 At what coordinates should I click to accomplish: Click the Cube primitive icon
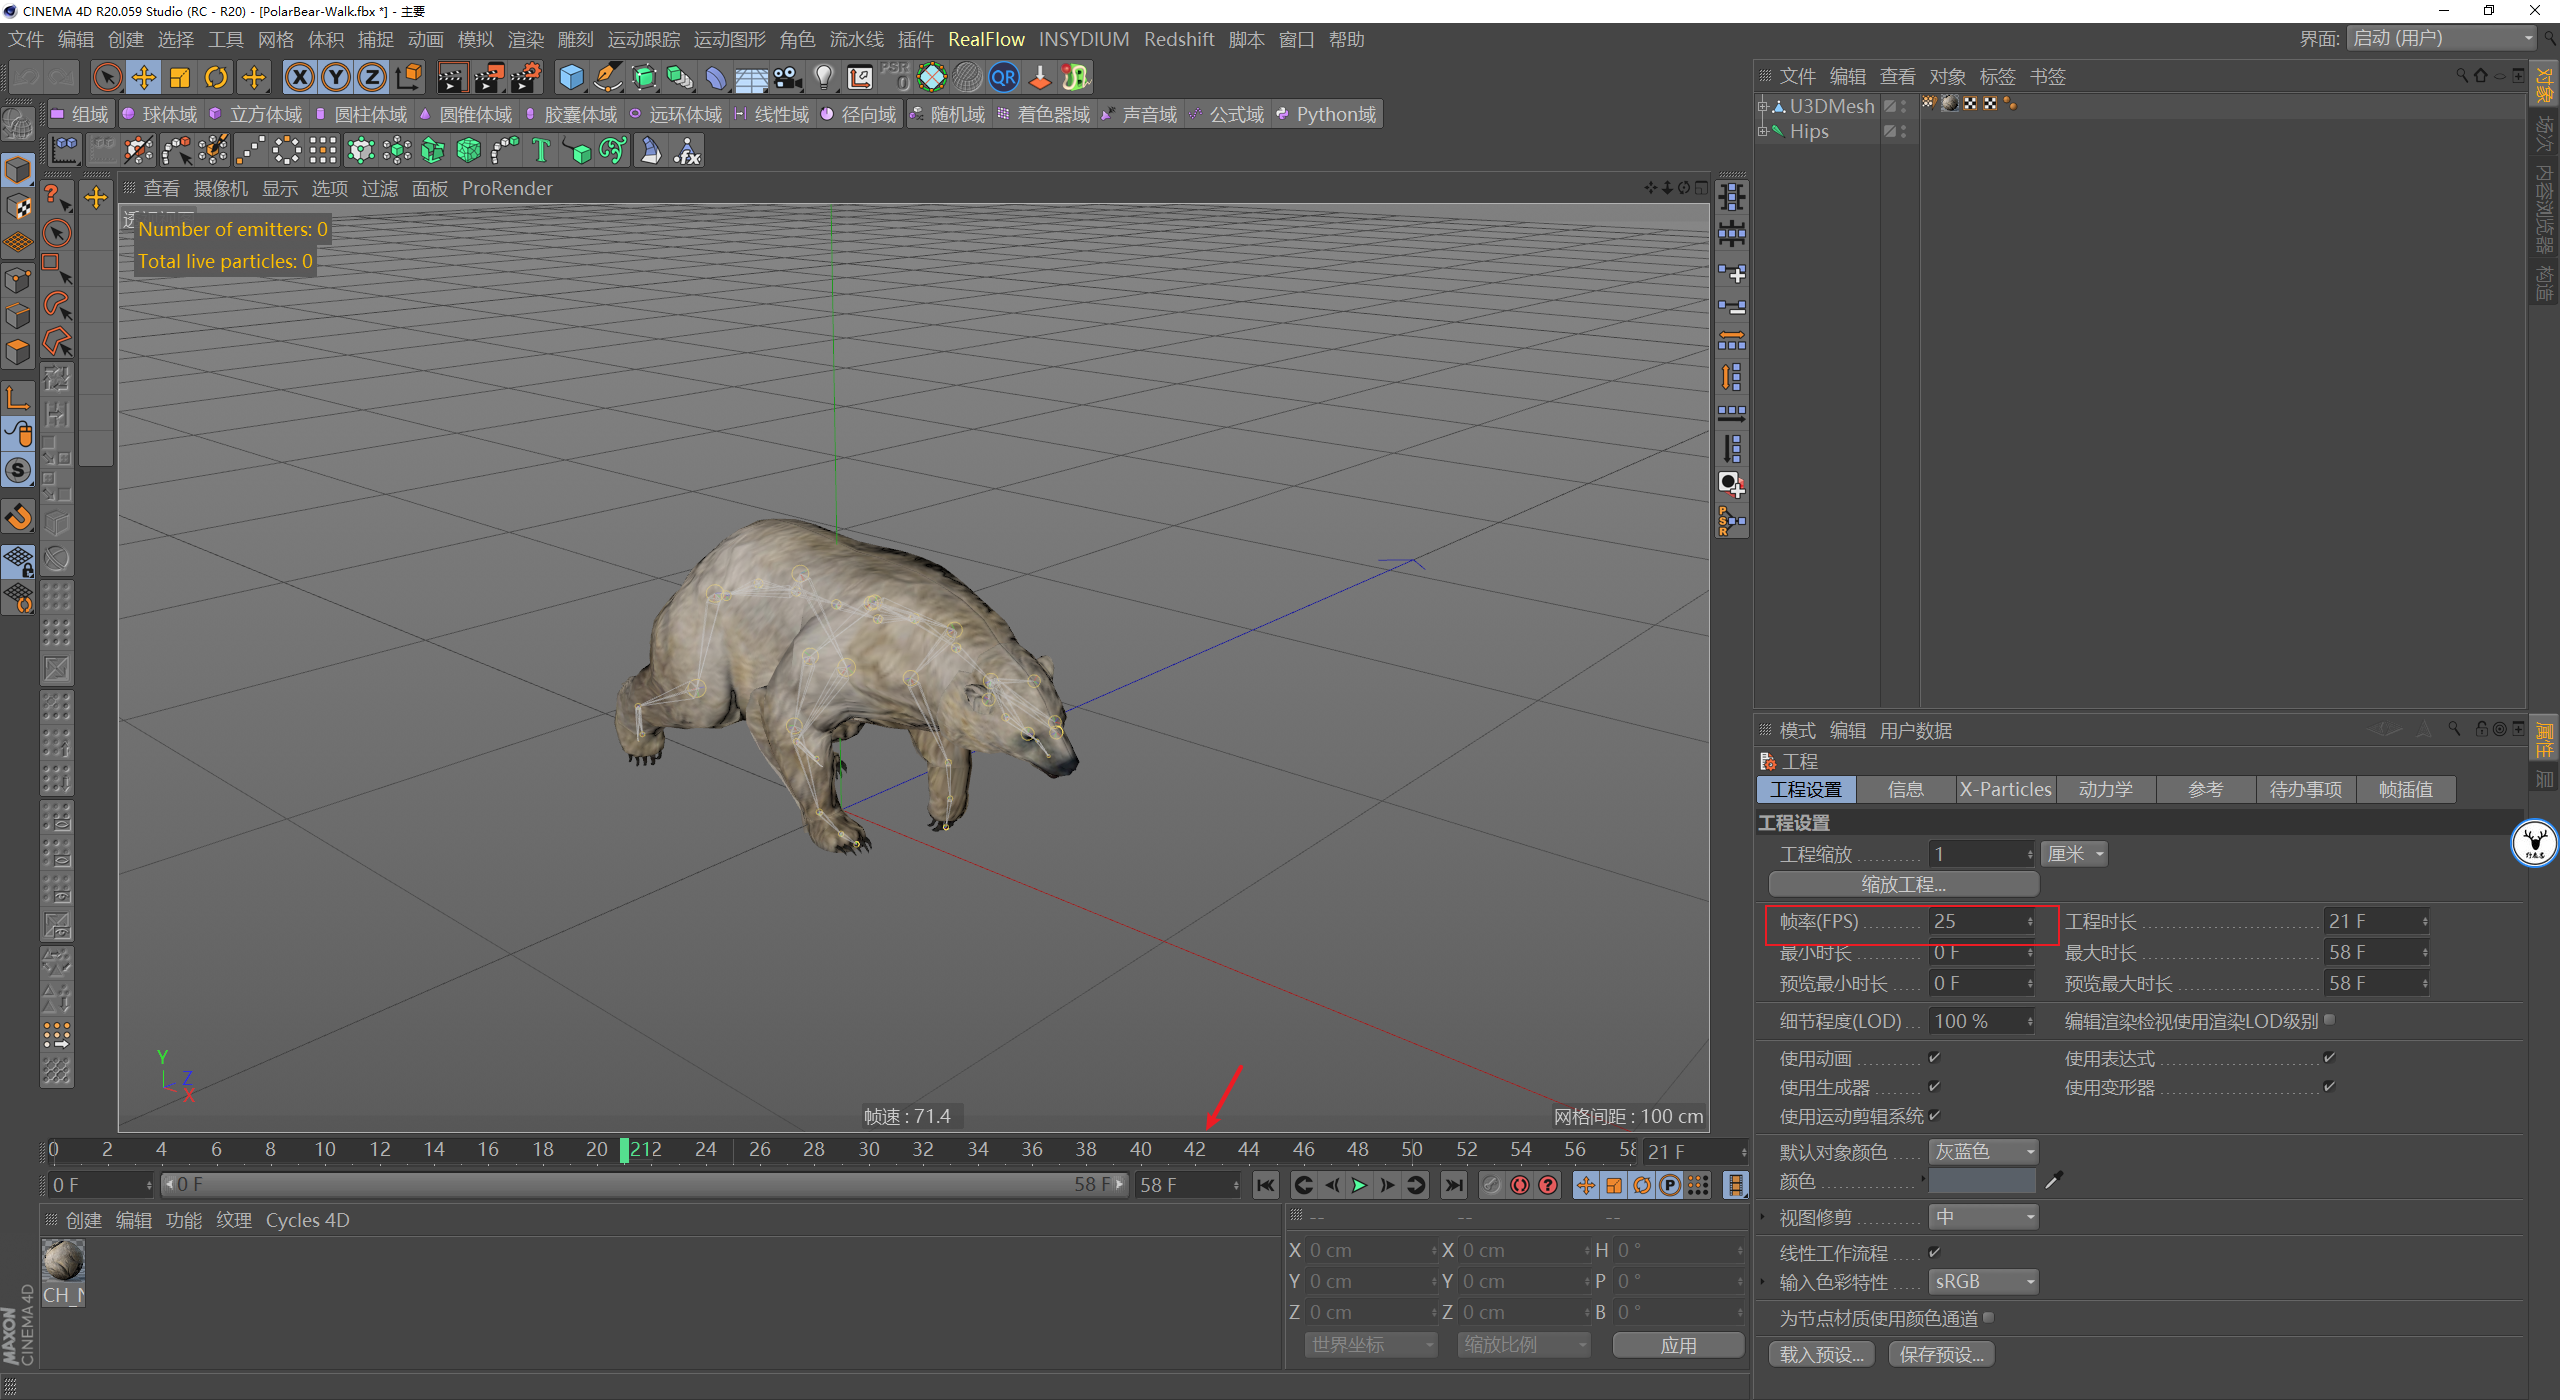pos(571,77)
